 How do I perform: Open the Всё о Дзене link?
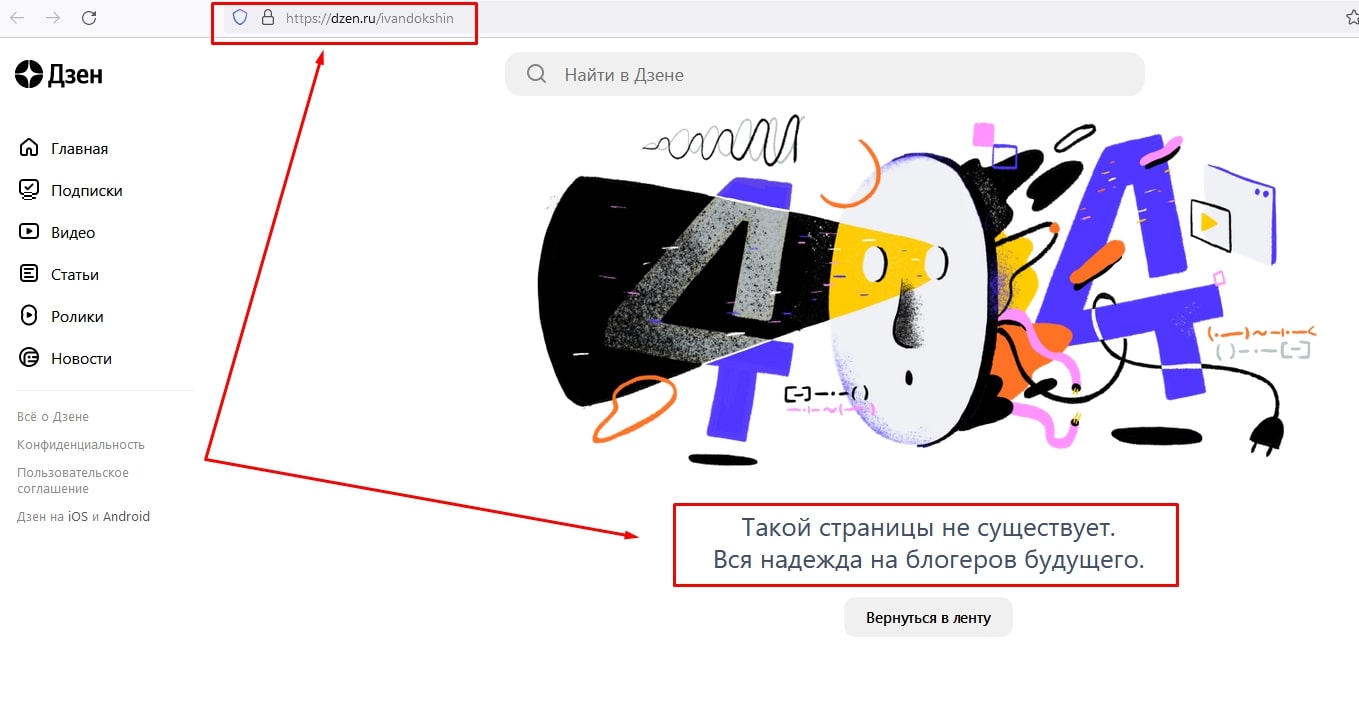pyautogui.click(x=53, y=417)
